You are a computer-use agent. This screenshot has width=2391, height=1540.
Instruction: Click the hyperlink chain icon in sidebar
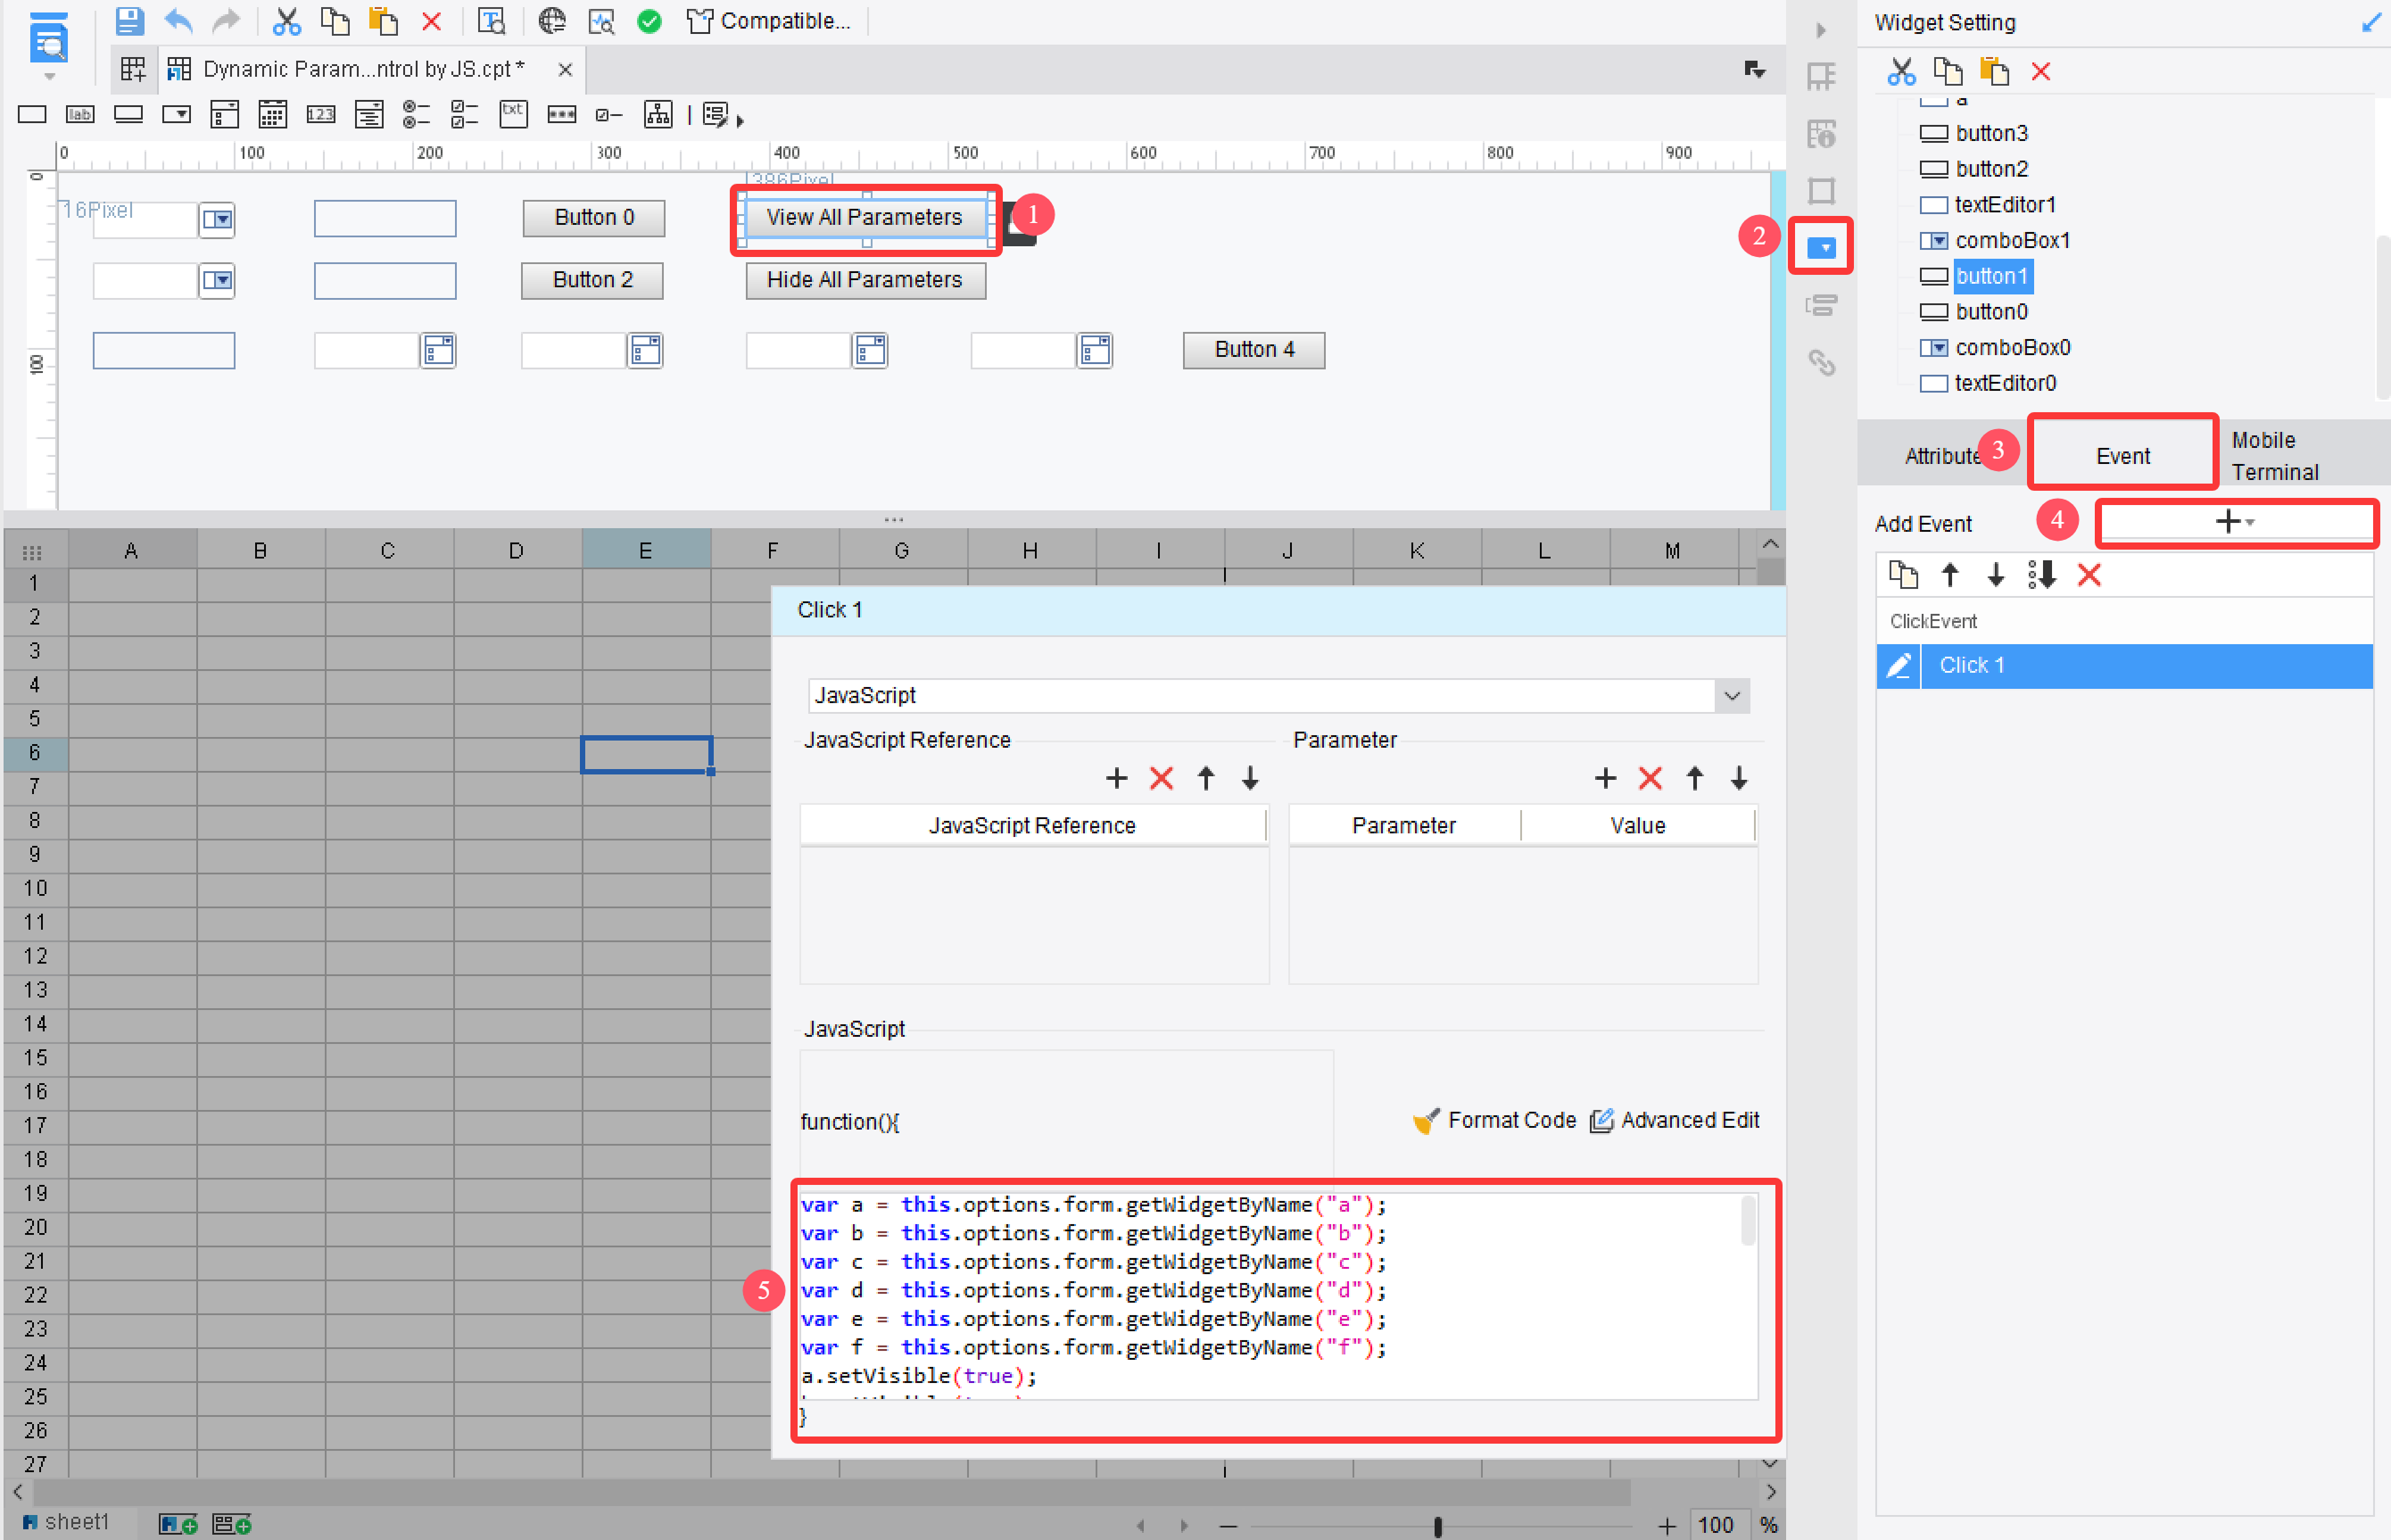(1821, 362)
